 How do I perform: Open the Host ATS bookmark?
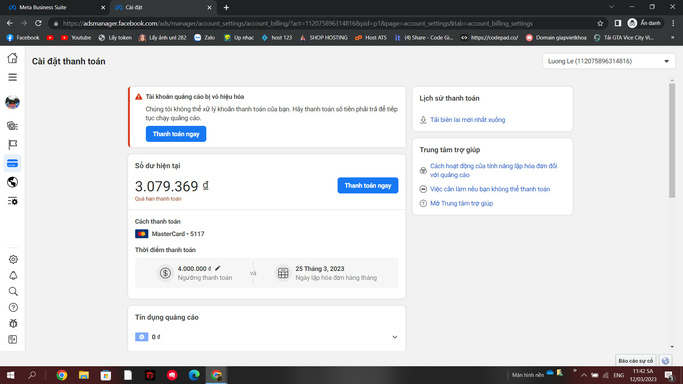371,38
